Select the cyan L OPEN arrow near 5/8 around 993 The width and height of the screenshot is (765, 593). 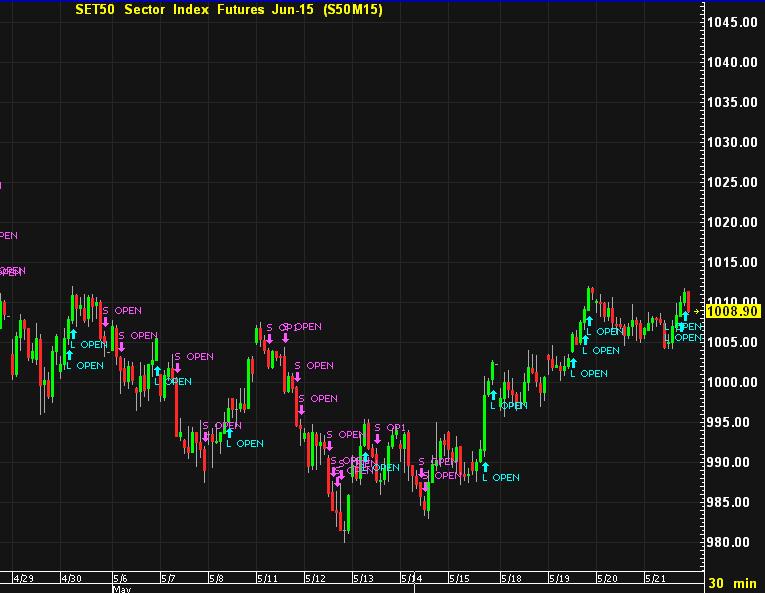point(229,432)
